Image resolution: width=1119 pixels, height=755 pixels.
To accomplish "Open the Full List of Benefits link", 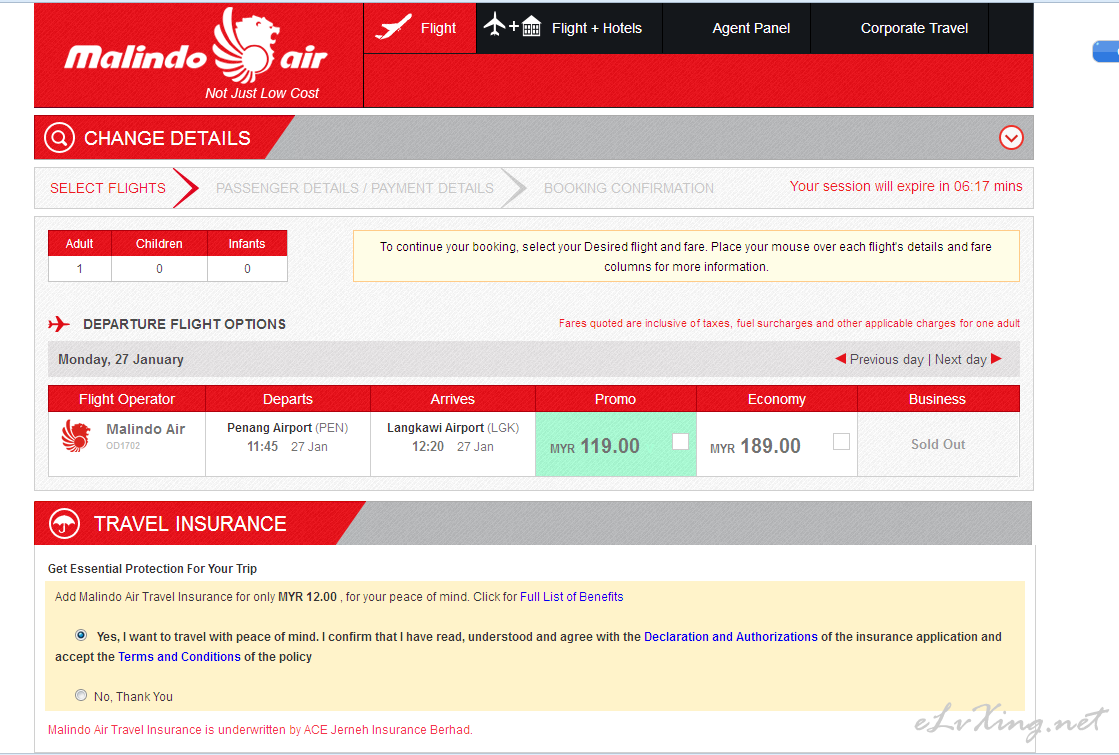I will pos(572,597).
